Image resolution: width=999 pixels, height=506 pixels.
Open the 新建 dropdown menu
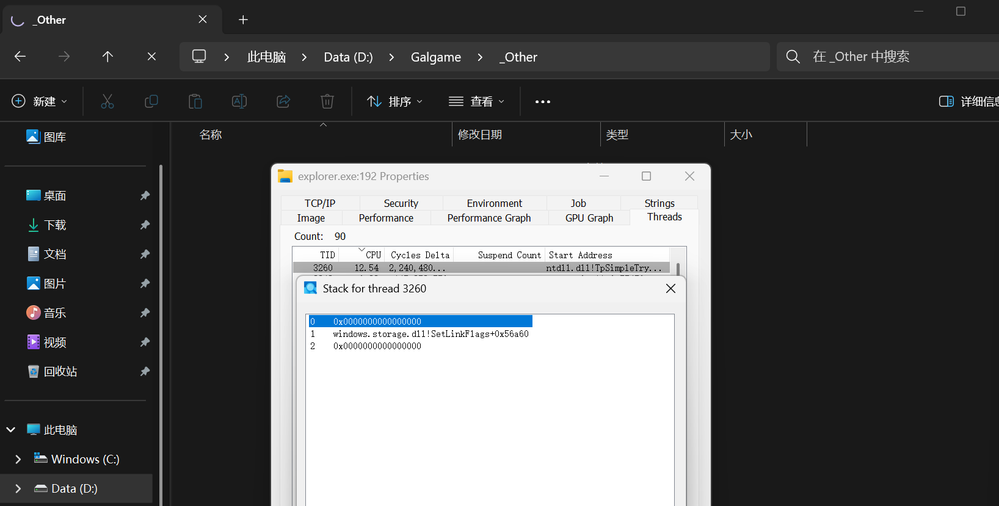point(40,101)
